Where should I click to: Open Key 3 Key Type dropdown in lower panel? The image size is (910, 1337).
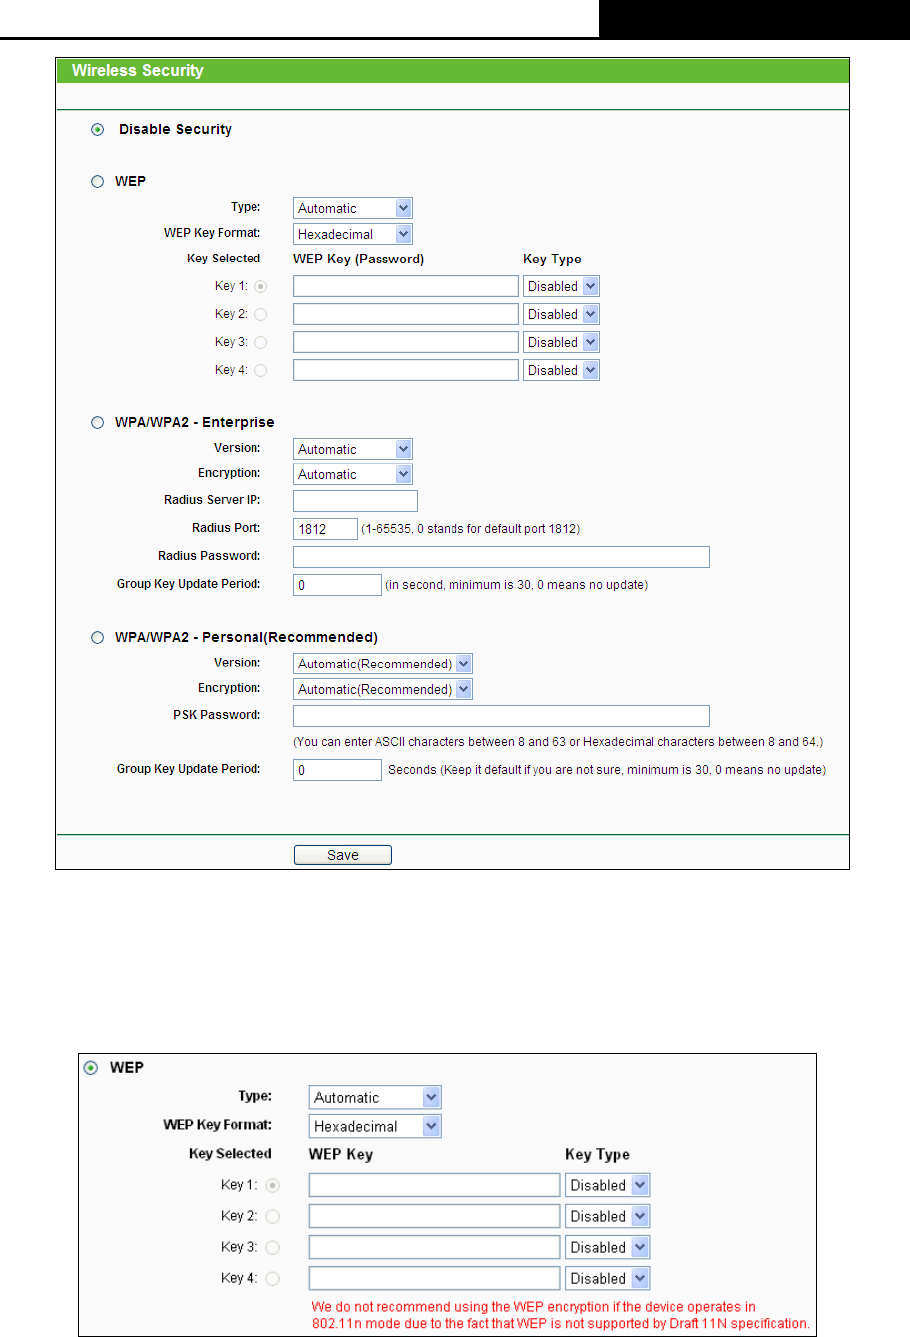(608, 1247)
